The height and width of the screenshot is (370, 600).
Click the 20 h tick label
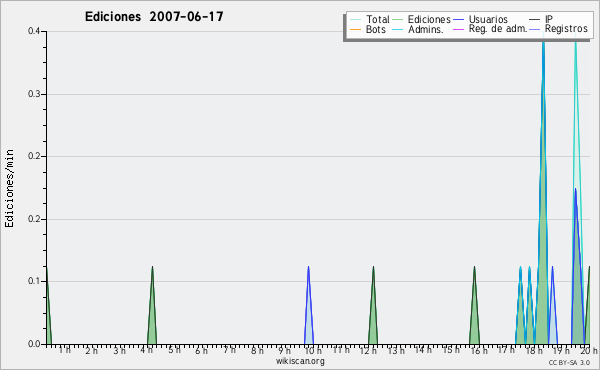click(589, 350)
